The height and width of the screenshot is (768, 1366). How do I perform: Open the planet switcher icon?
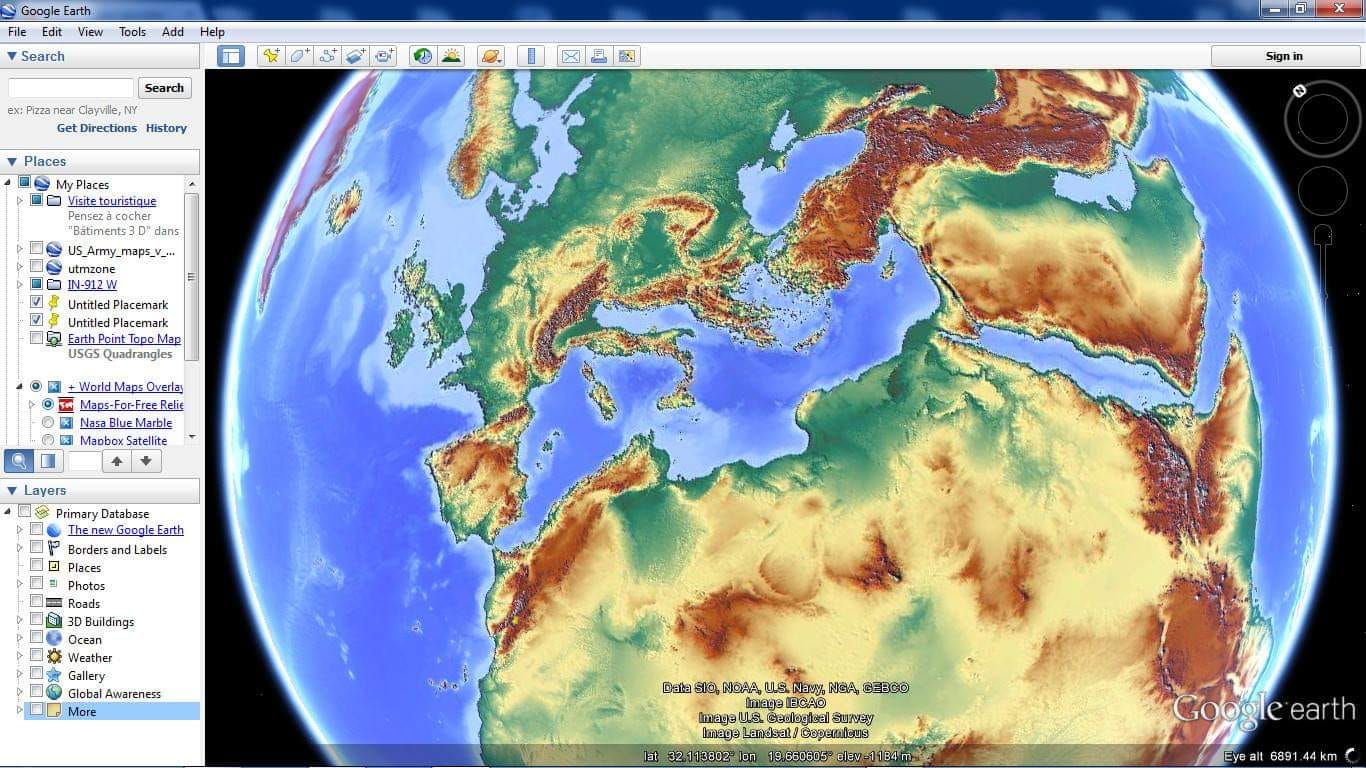[490, 56]
